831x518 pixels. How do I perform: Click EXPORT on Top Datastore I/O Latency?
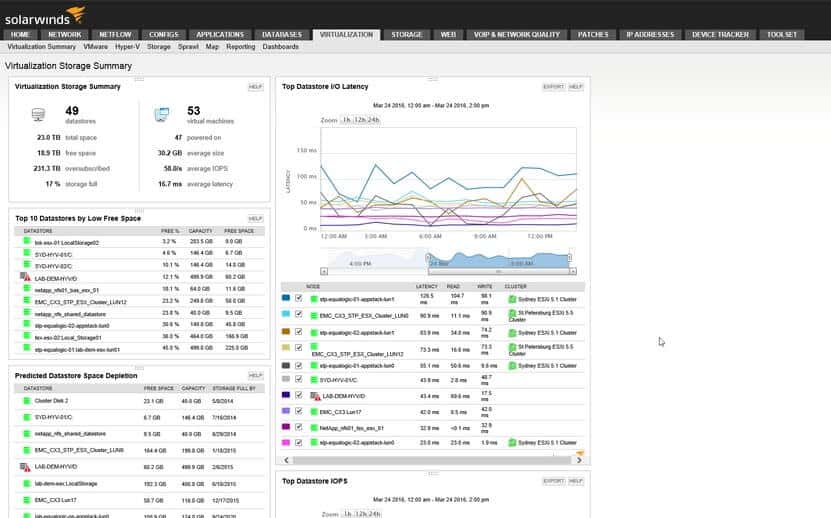click(x=553, y=86)
